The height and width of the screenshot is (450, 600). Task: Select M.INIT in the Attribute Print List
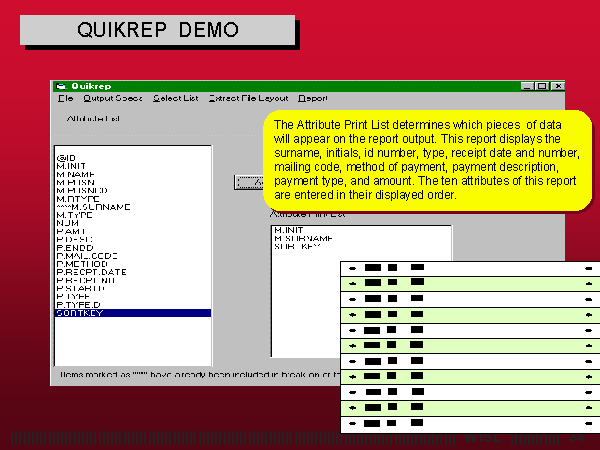(288, 230)
